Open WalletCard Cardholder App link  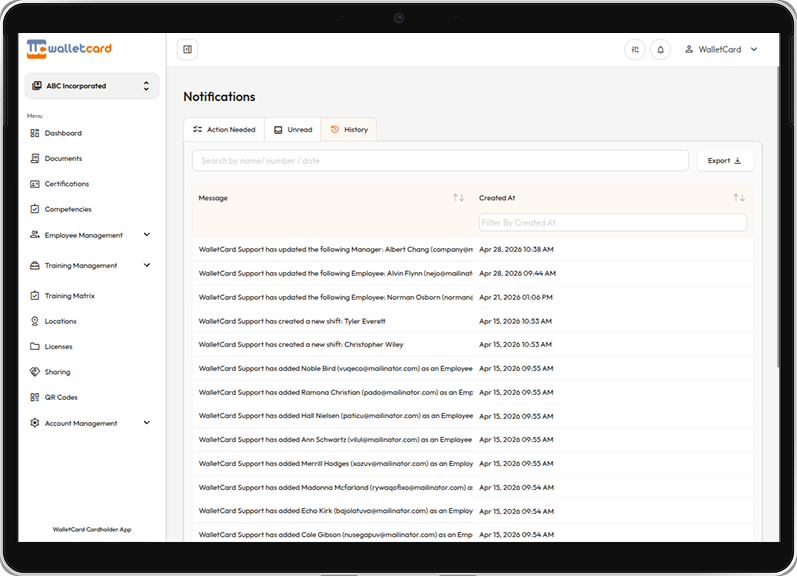click(x=92, y=529)
